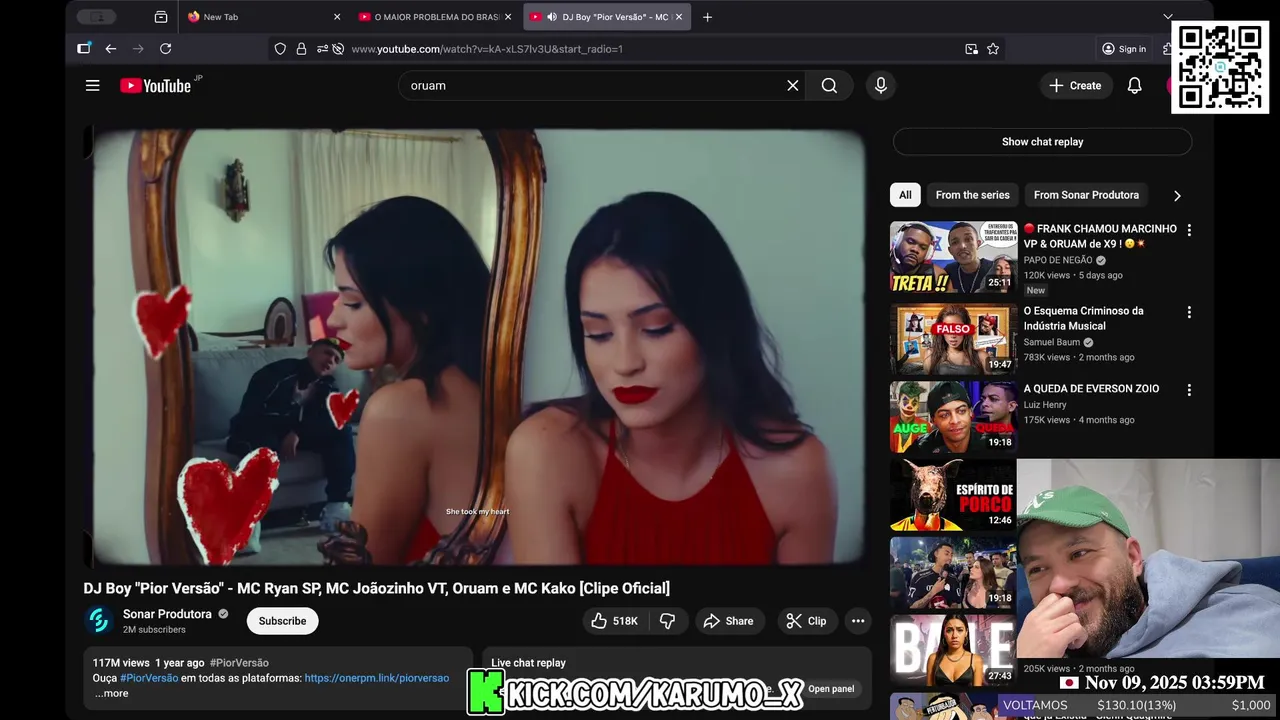Click the autoplay blocked icon in address bar
This screenshot has width=1280, height=720.
coord(338,49)
